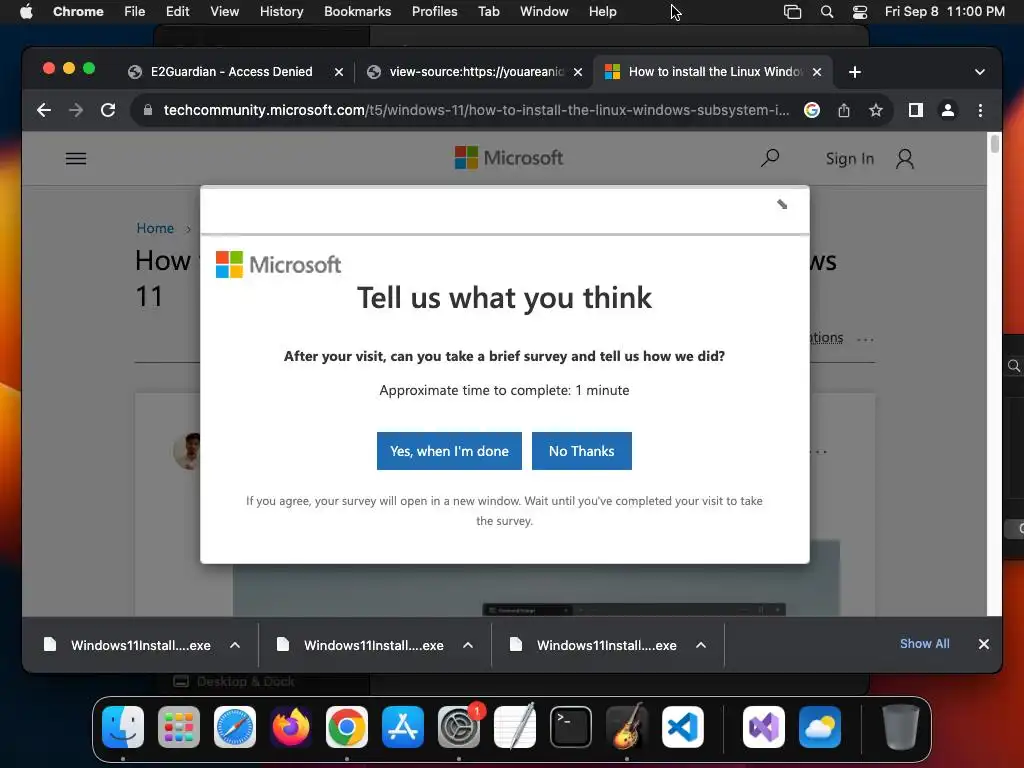Open Control Center in menu bar

tap(860, 12)
